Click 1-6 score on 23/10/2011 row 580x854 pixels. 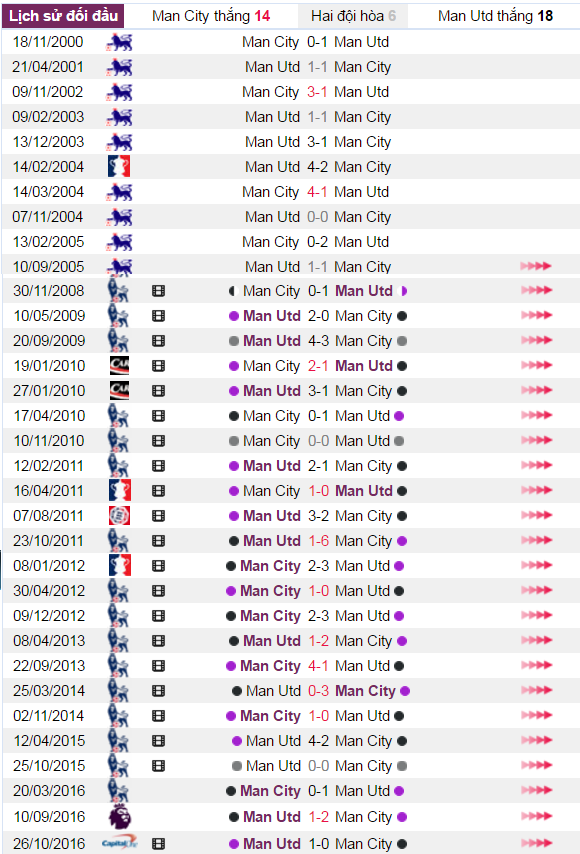(319, 541)
